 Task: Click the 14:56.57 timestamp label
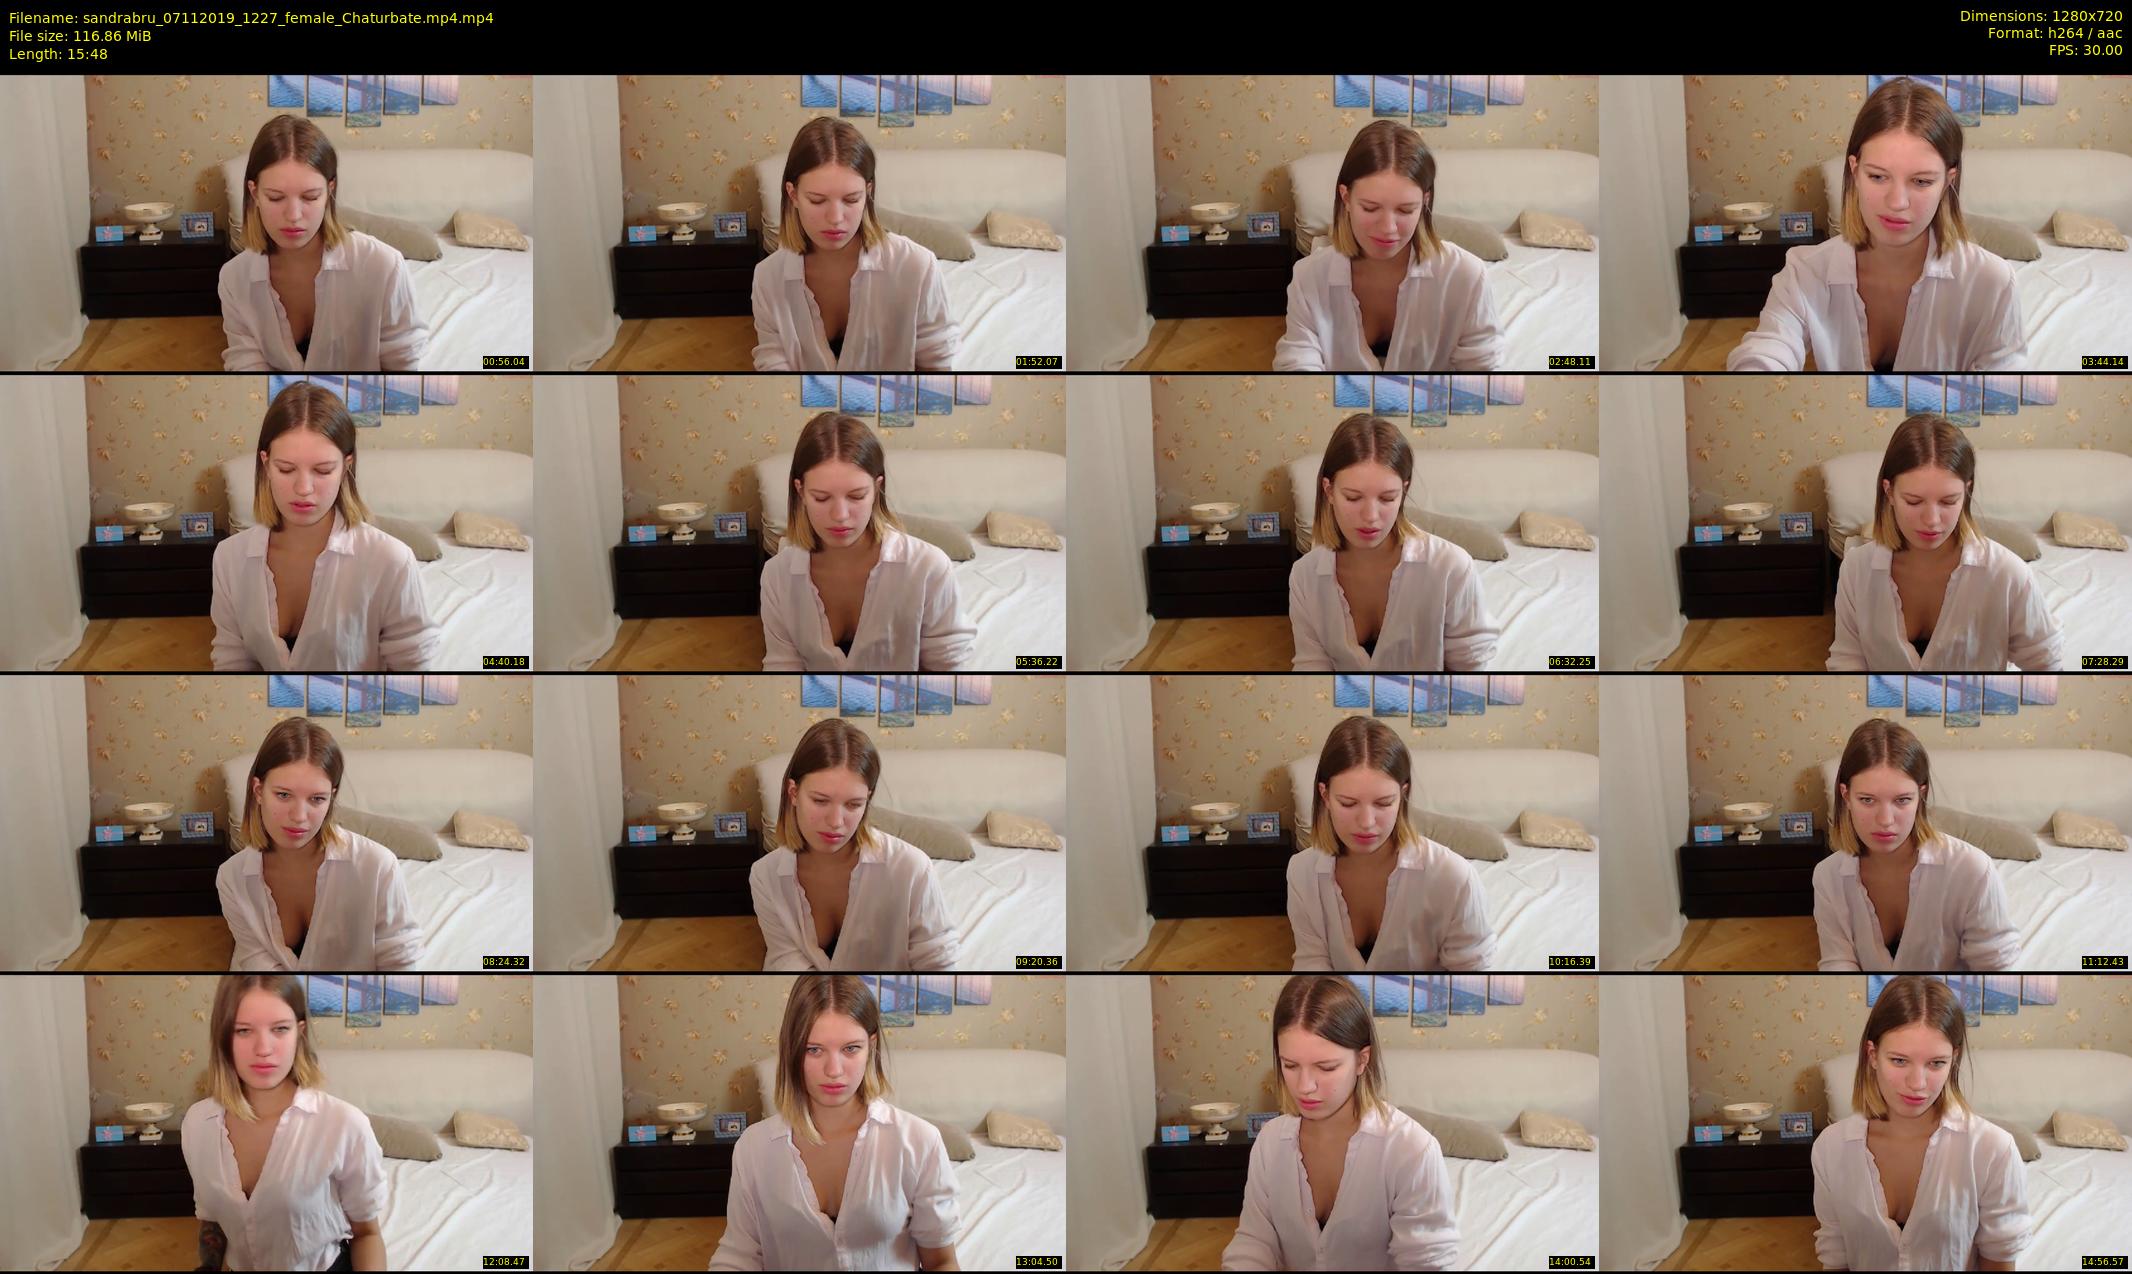2103,1262
